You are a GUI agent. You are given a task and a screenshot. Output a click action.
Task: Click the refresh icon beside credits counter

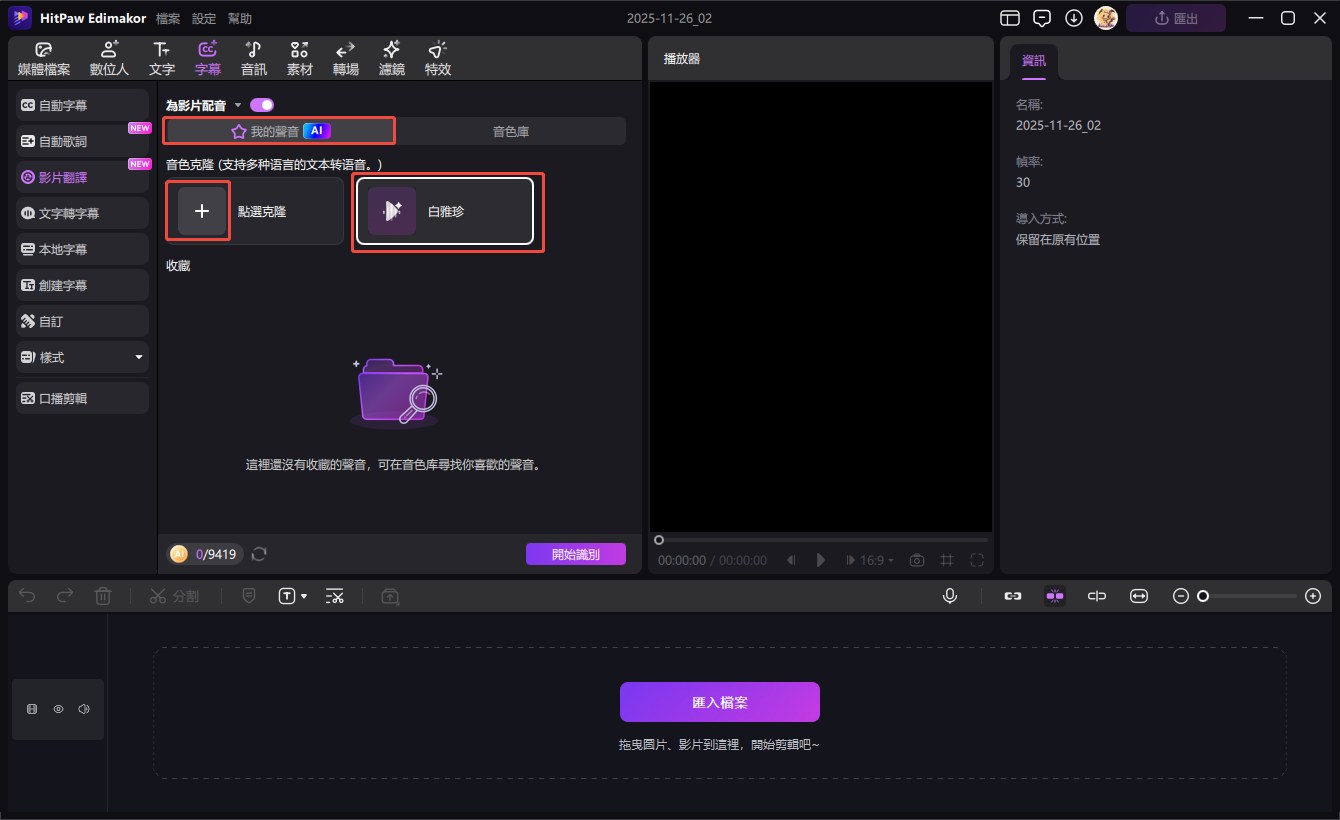click(259, 554)
